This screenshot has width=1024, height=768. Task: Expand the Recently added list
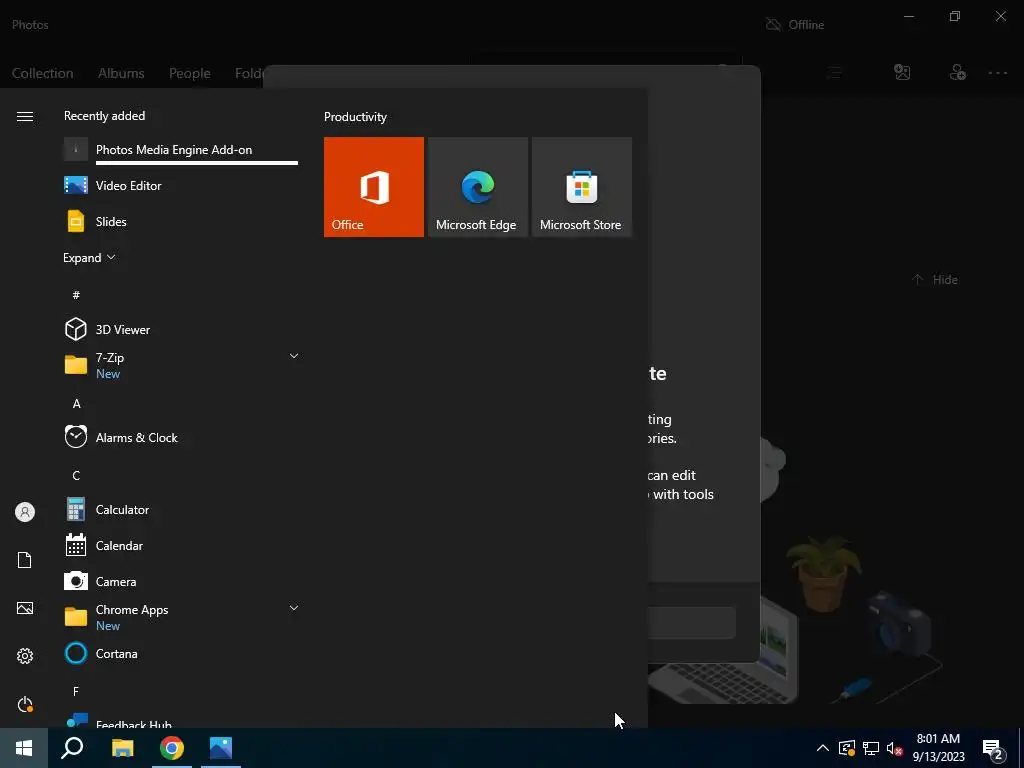click(89, 257)
